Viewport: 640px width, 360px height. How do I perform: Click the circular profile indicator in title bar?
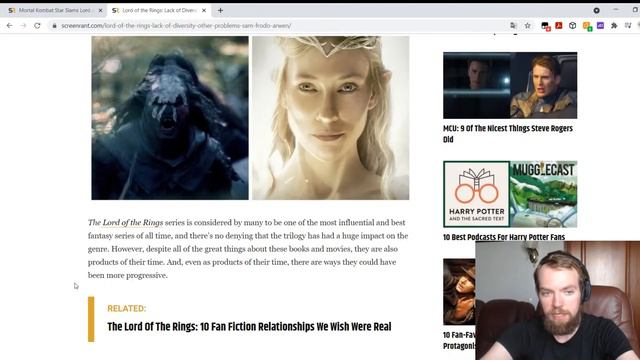tap(596, 10)
